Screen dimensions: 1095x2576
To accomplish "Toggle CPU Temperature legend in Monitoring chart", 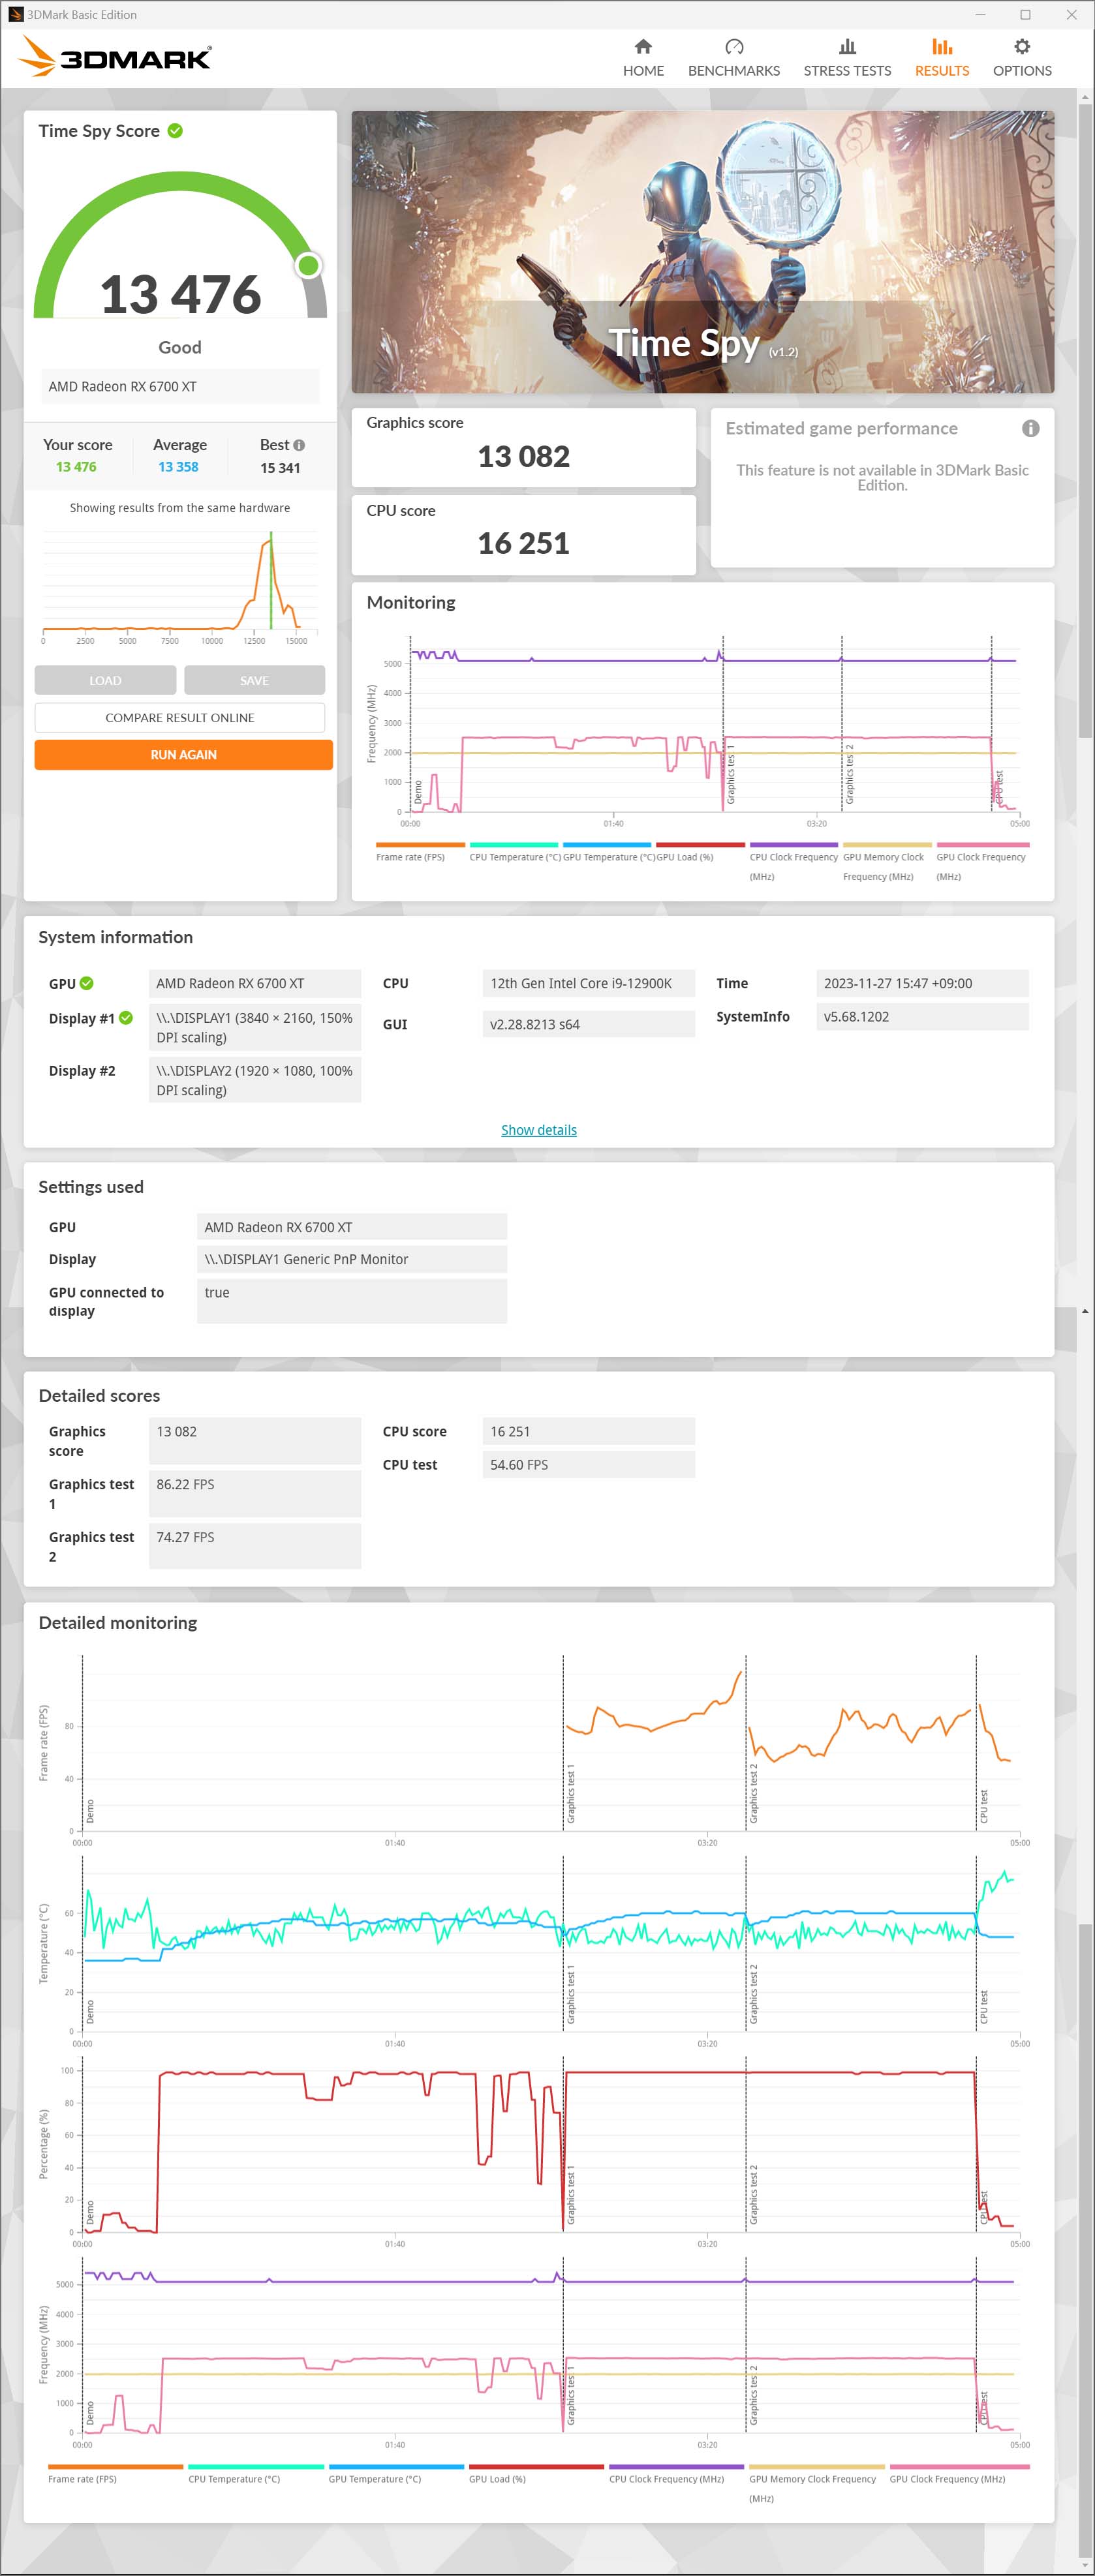I will click(514, 853).
